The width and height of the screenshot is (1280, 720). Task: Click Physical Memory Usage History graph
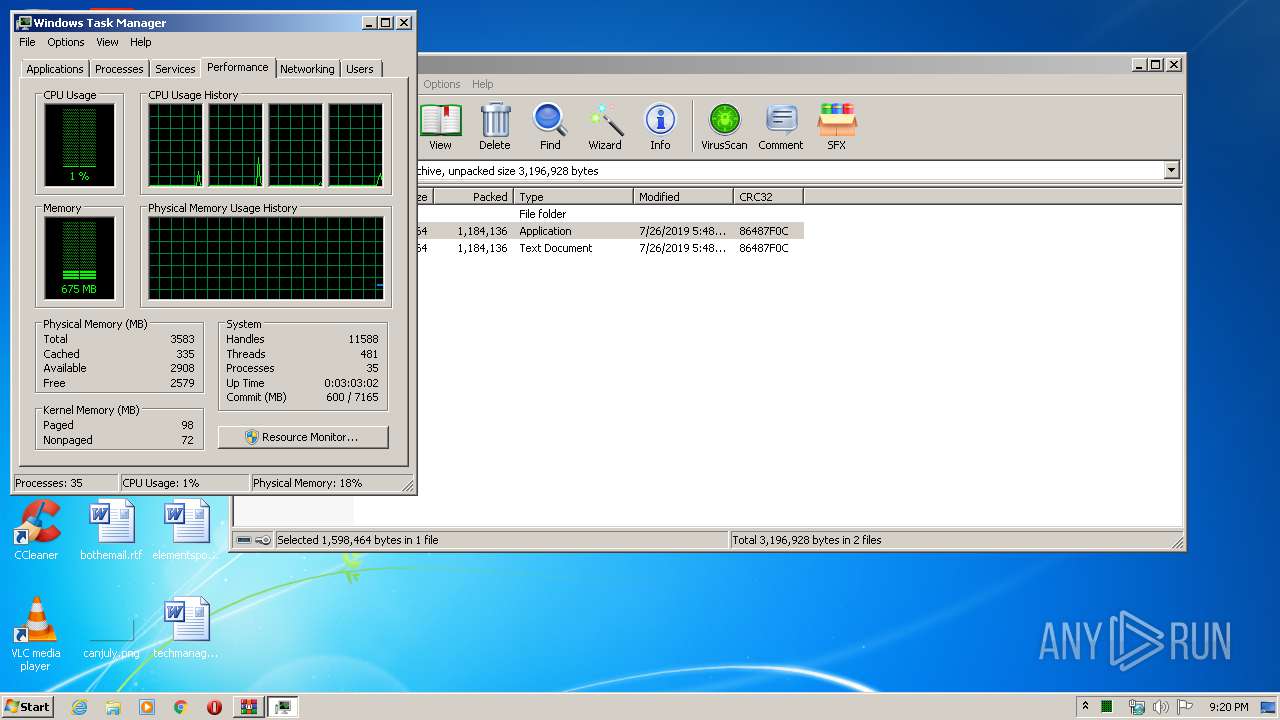266,258
